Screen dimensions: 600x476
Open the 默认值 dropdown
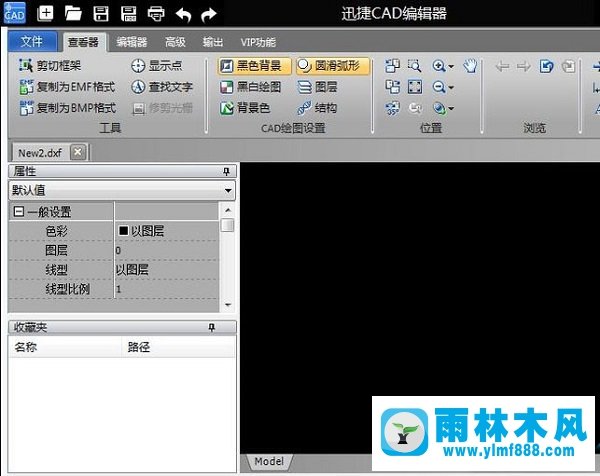point(122,190)
